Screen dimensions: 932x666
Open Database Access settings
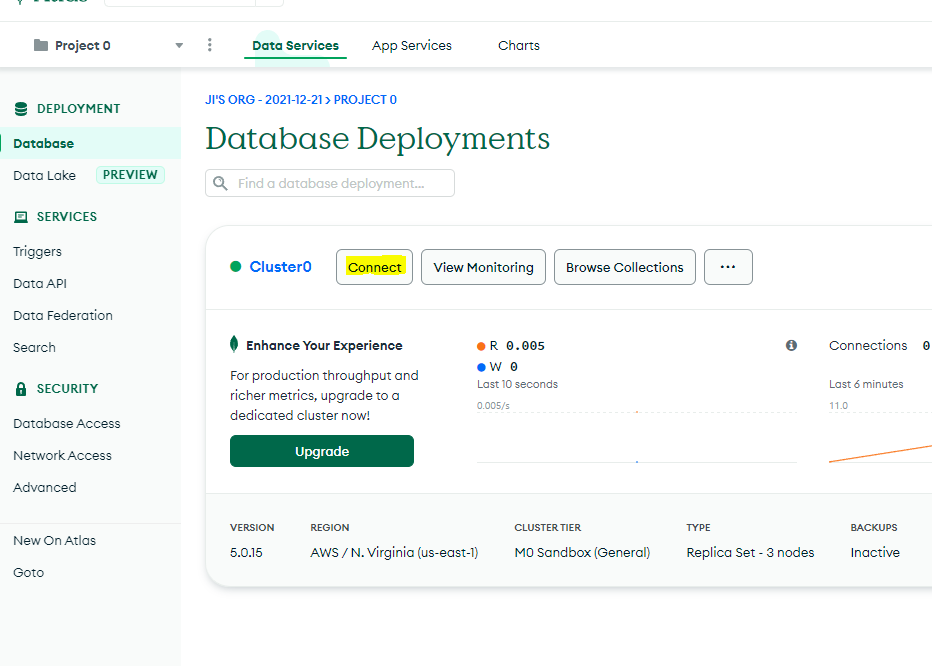tap(67, 424)
